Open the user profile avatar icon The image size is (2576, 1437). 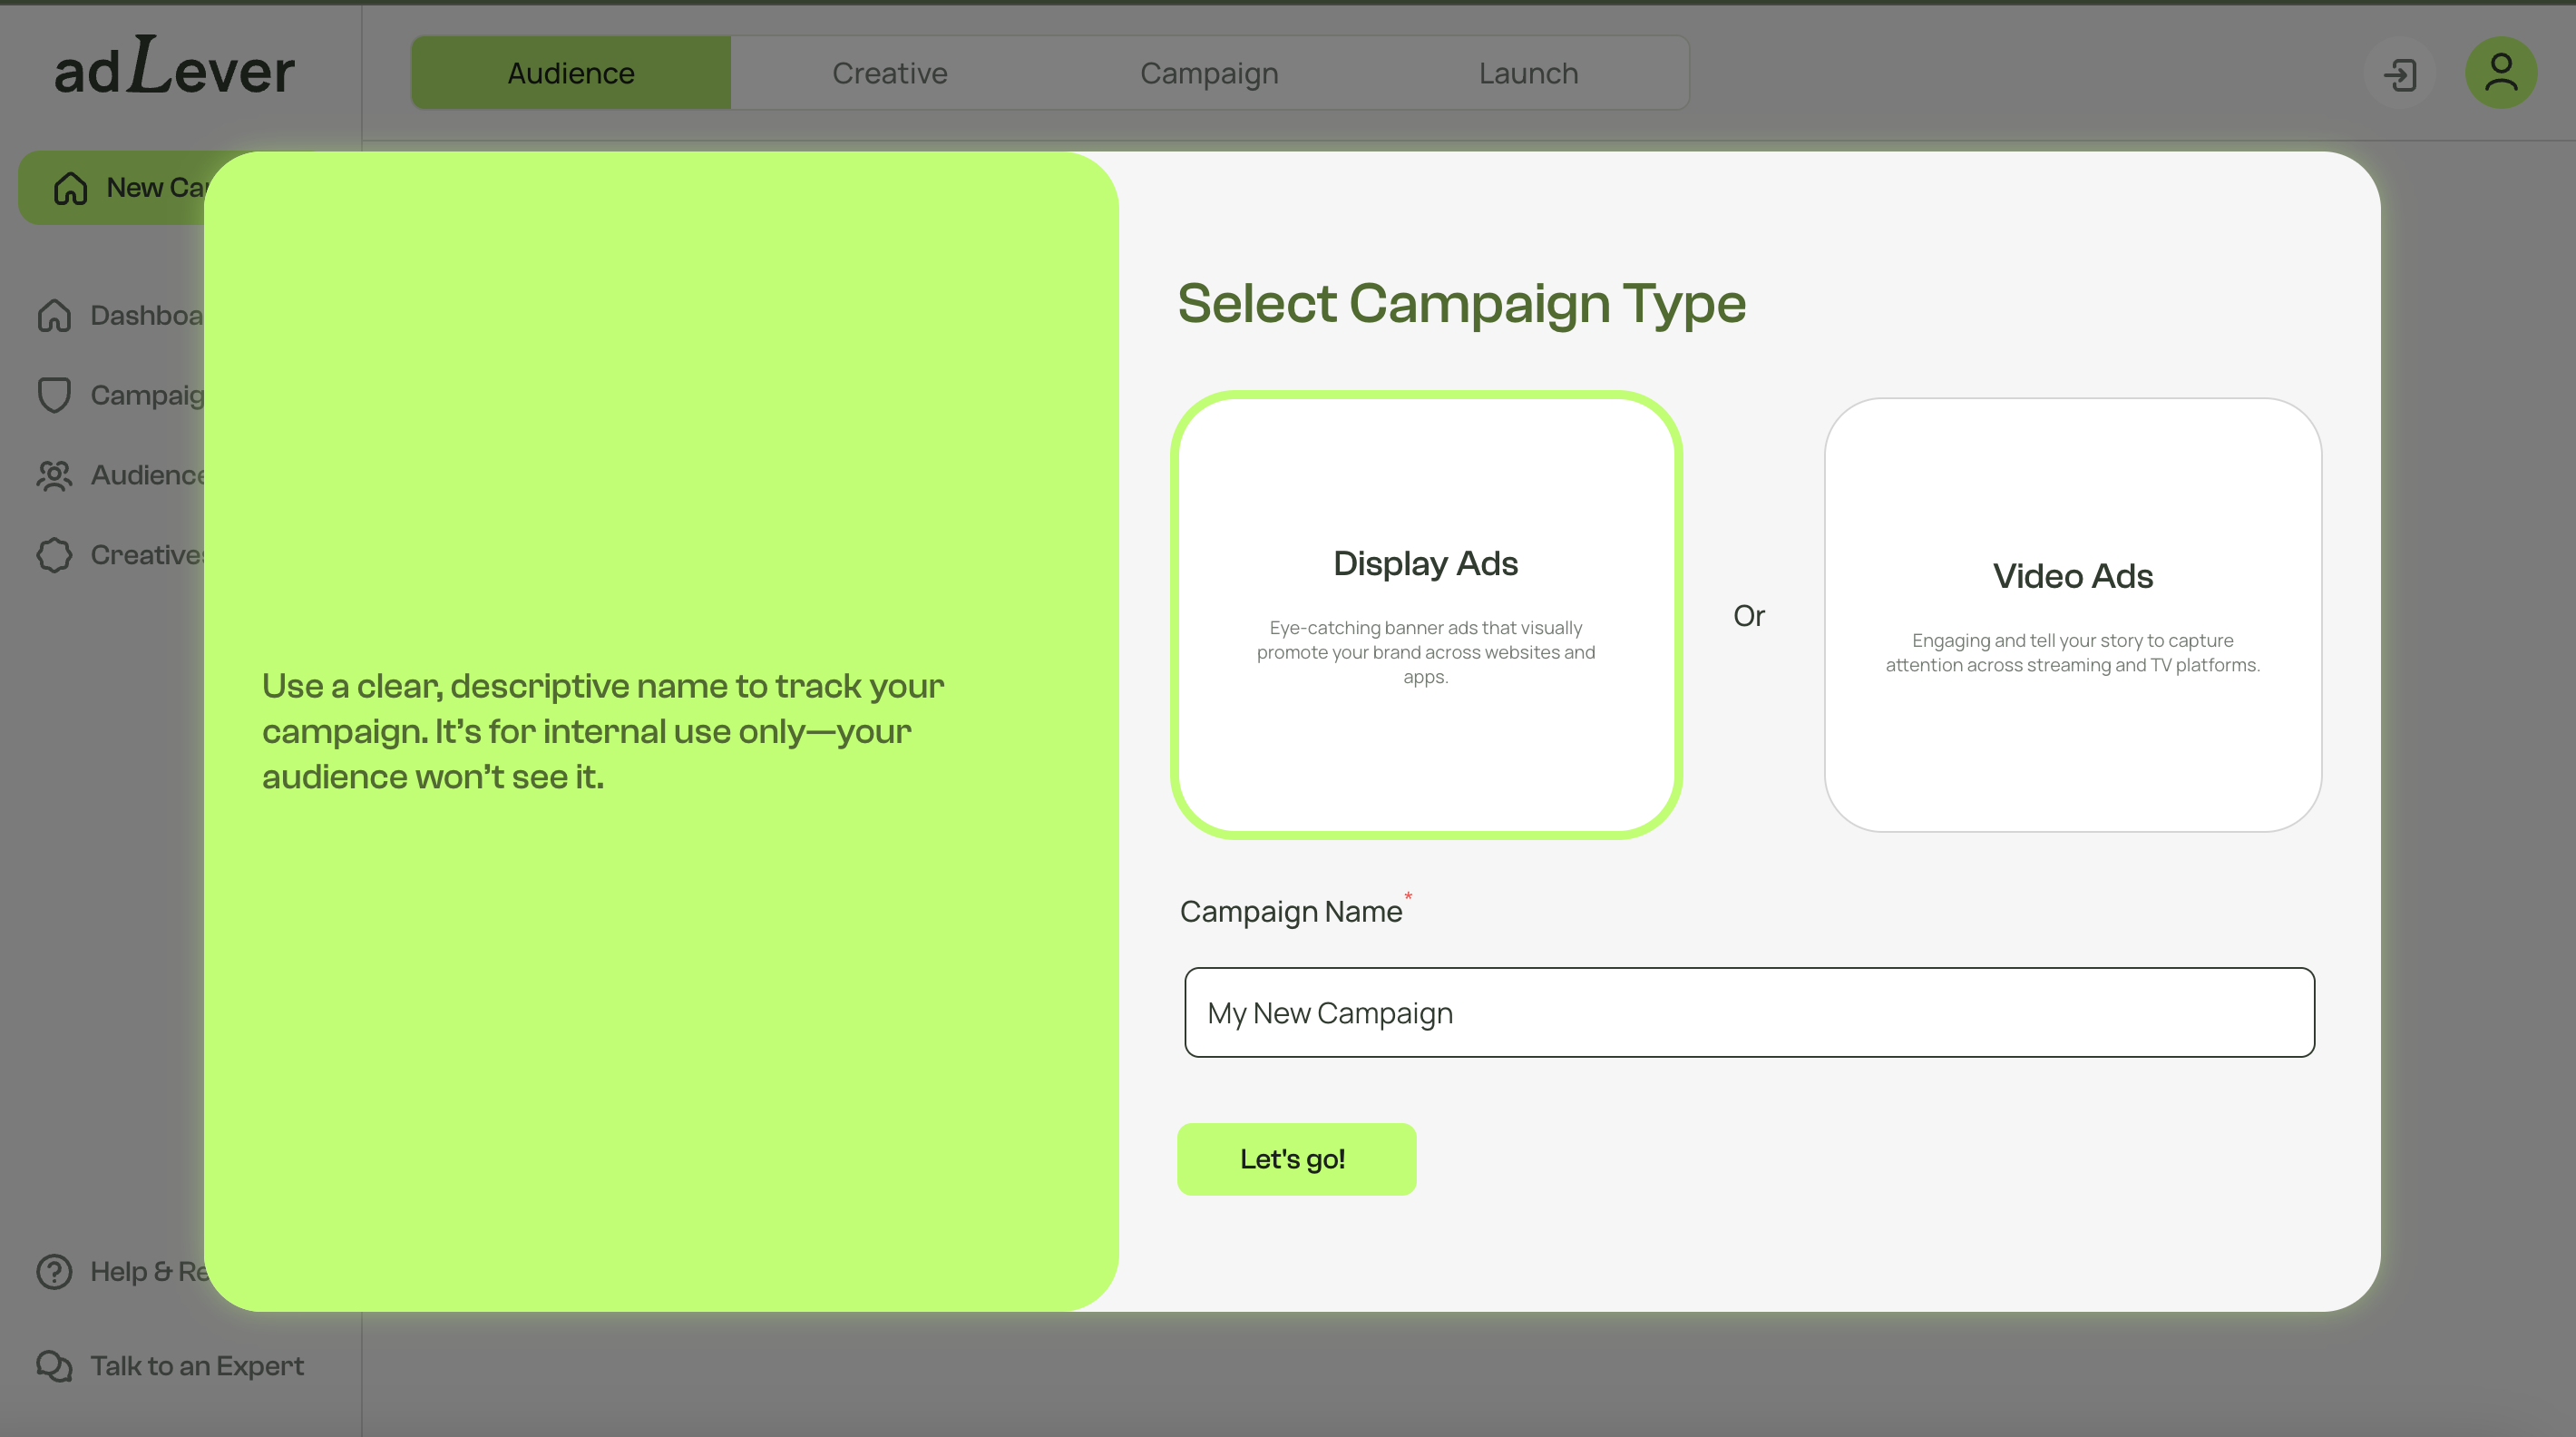2500,72
